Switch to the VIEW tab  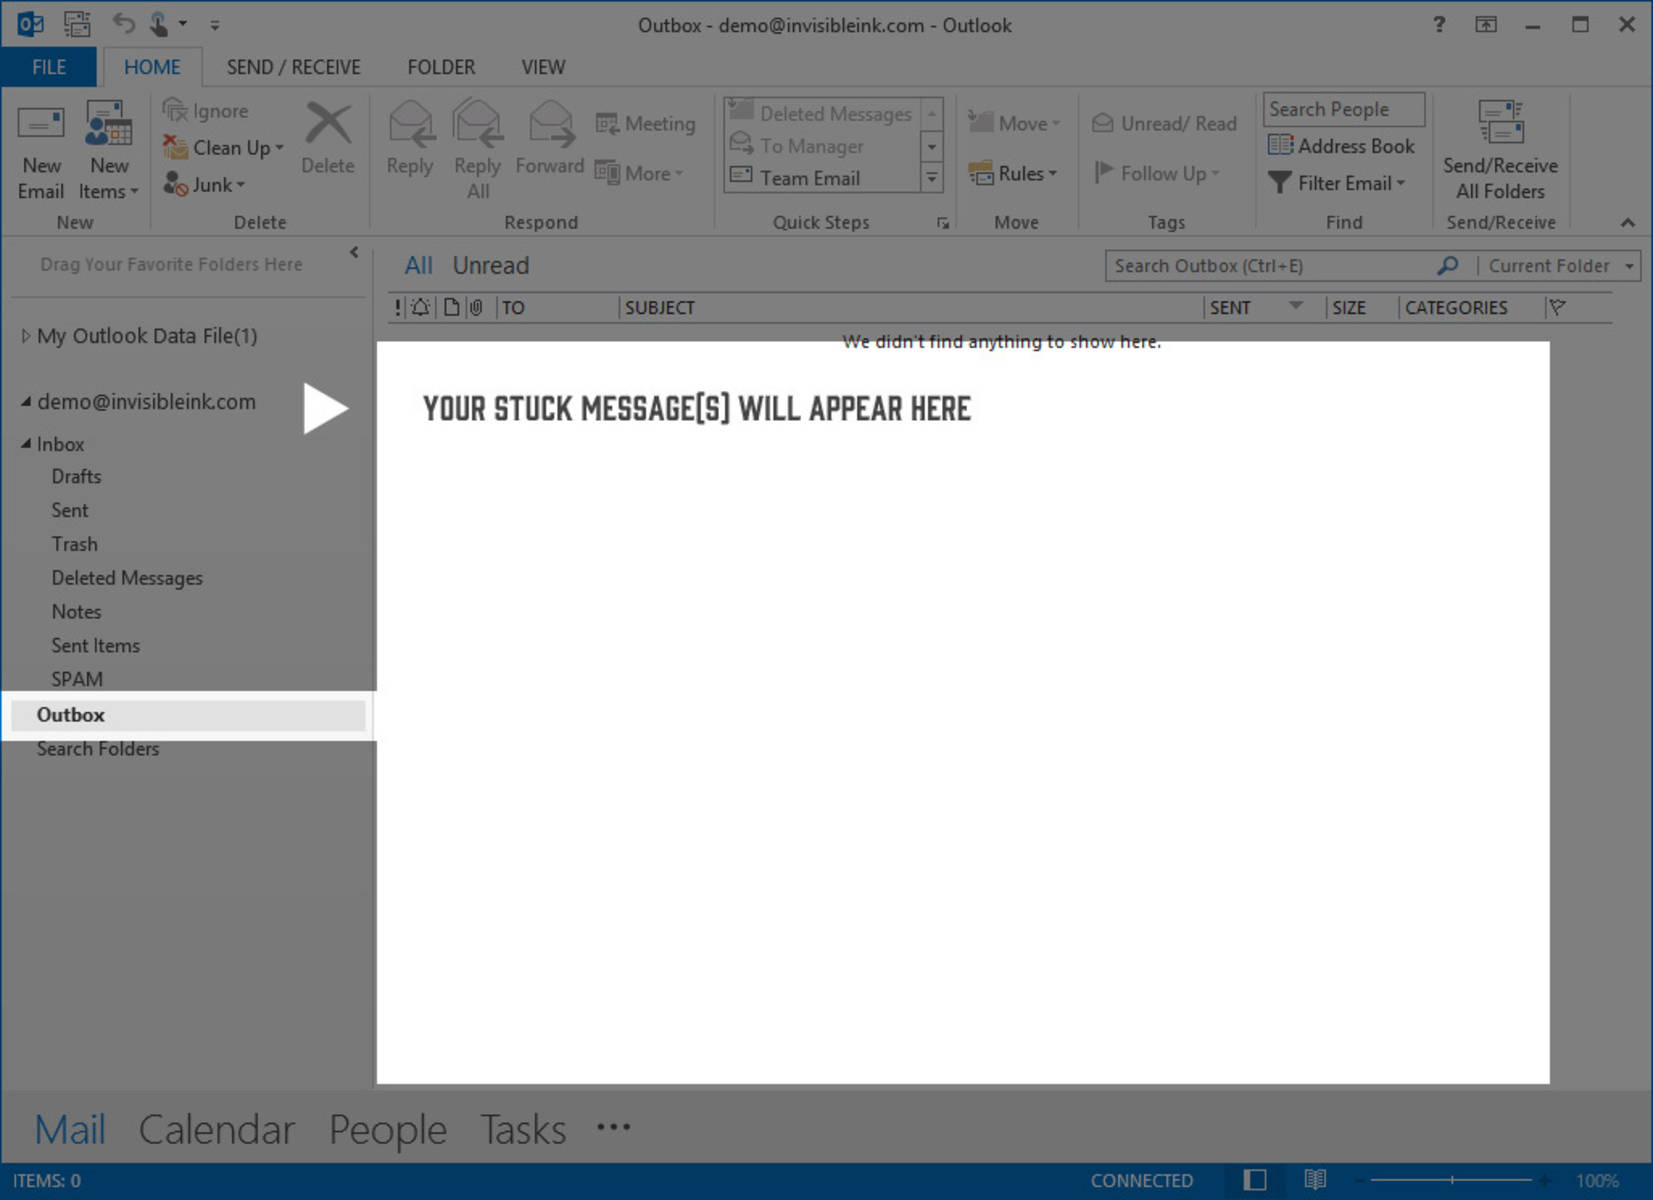pos(543,67)
